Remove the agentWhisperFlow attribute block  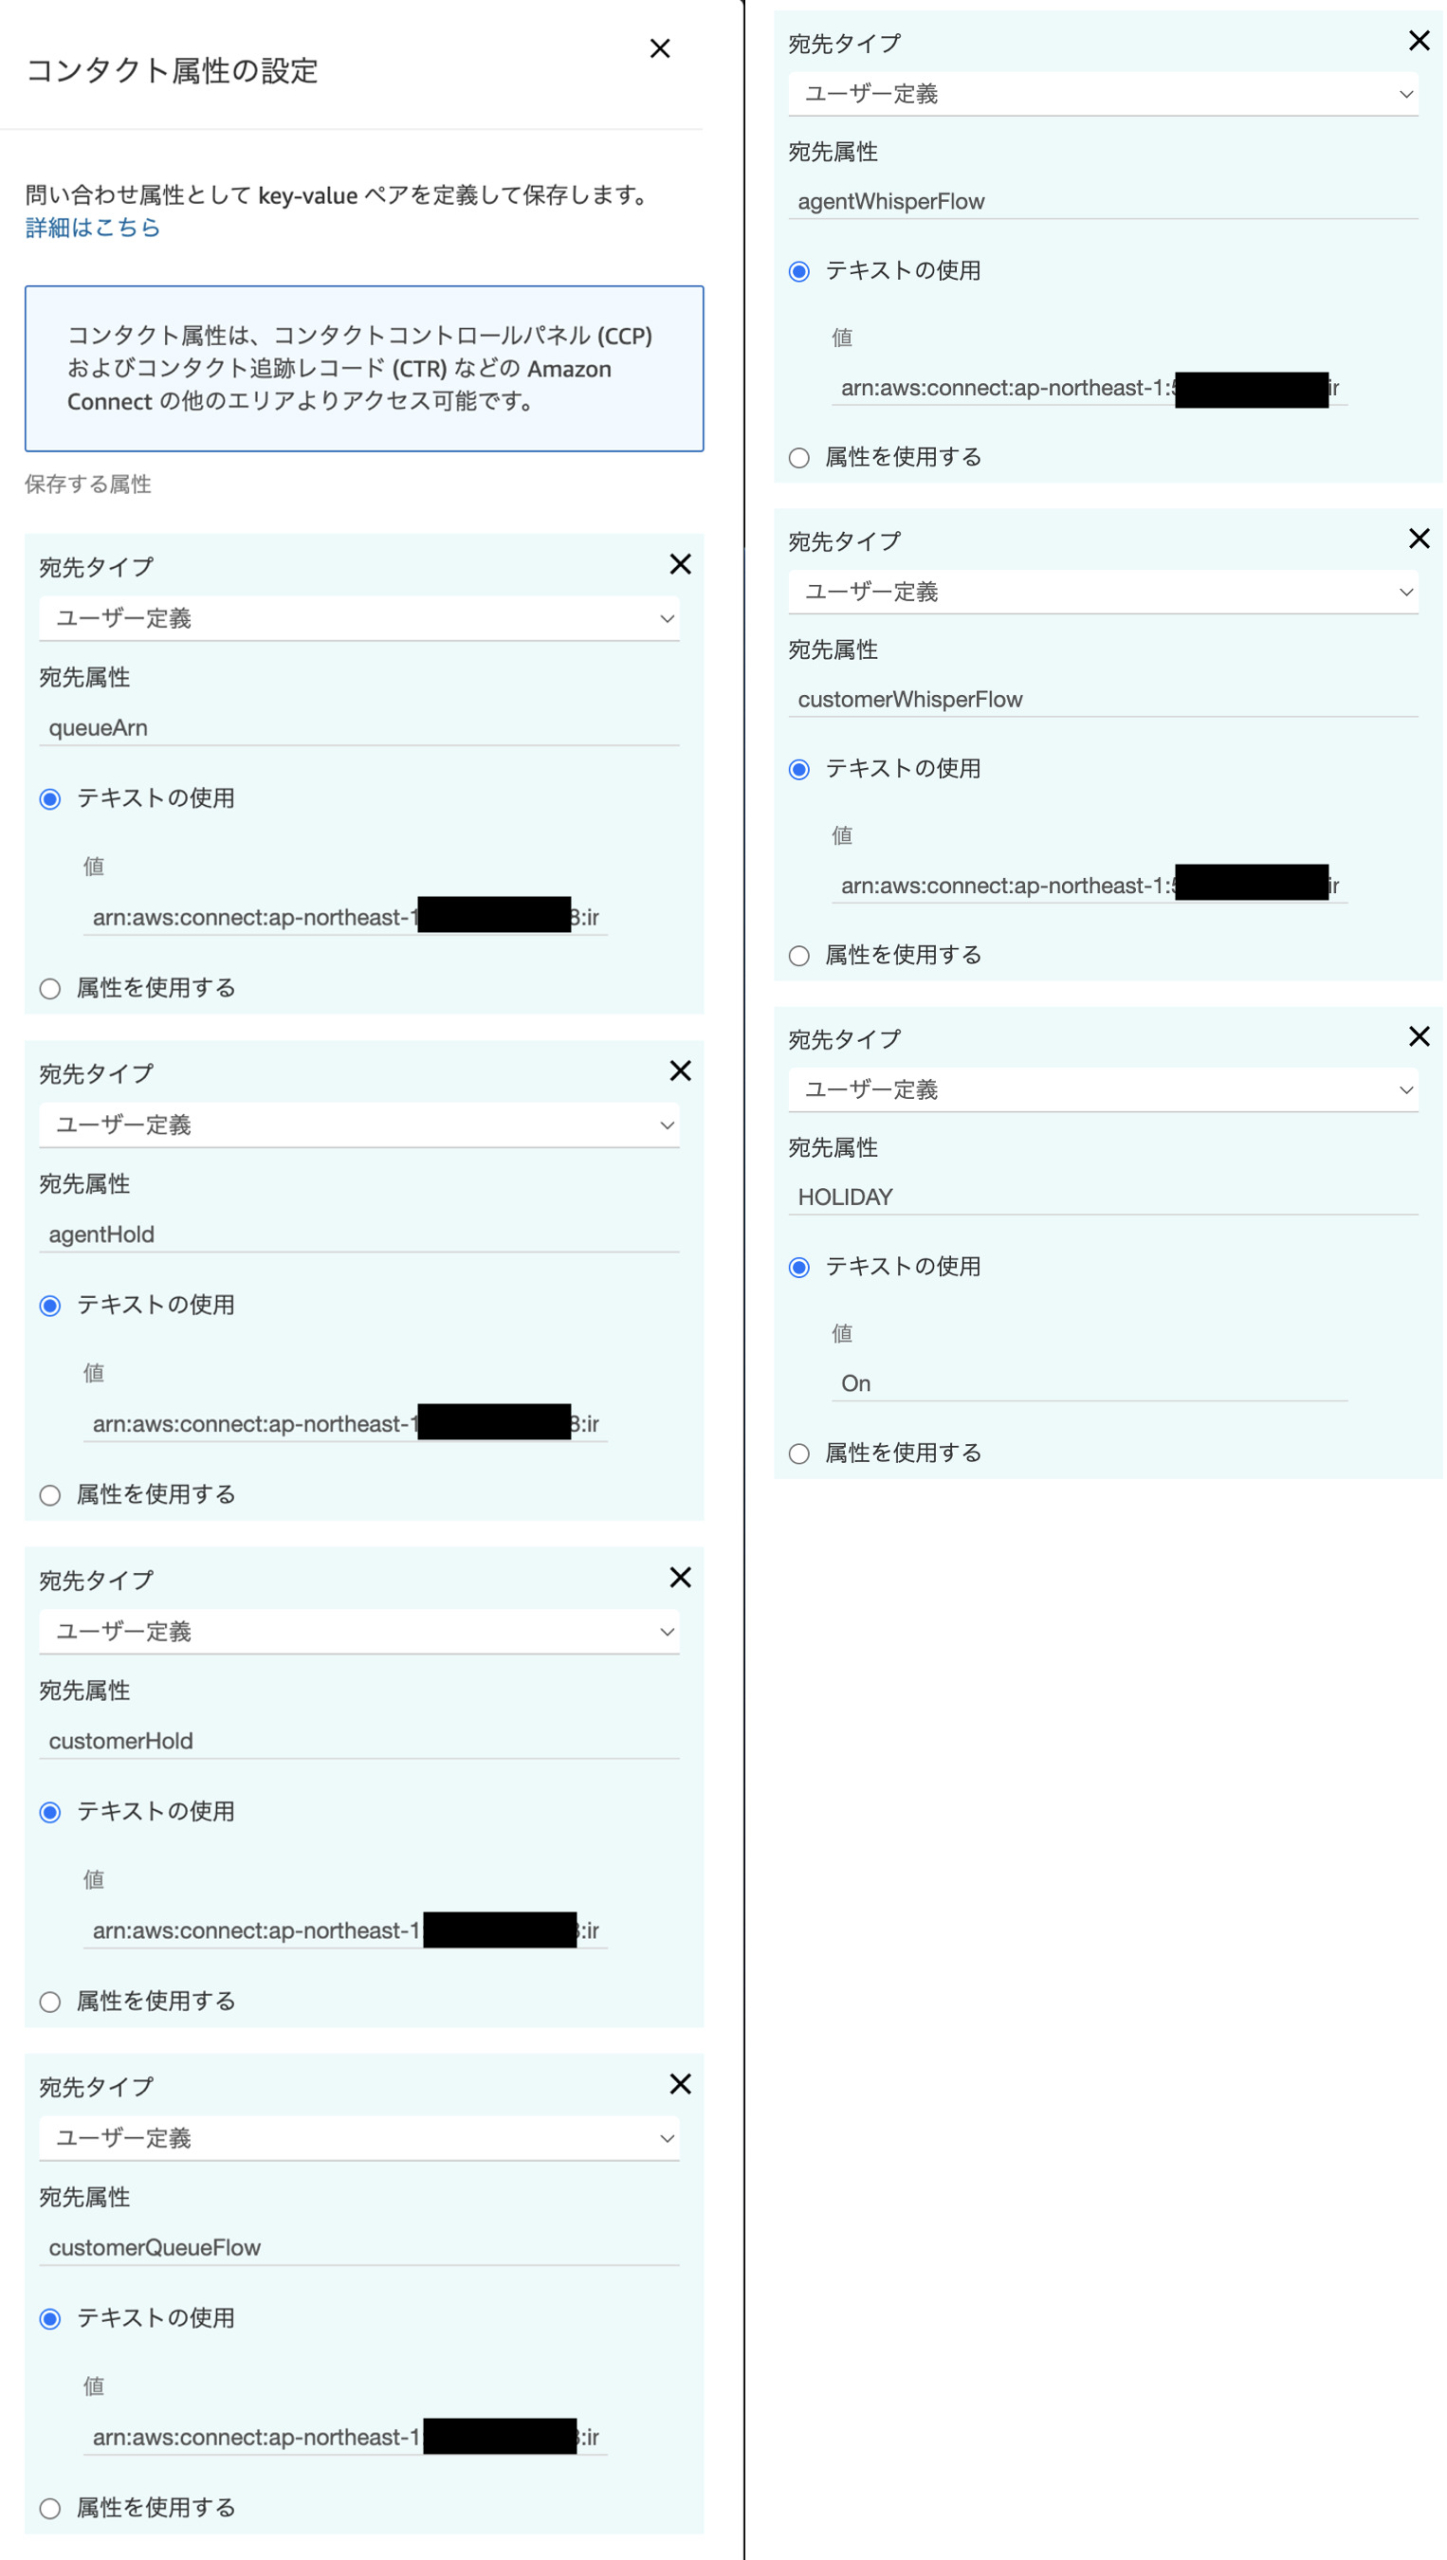[1418, 41]
